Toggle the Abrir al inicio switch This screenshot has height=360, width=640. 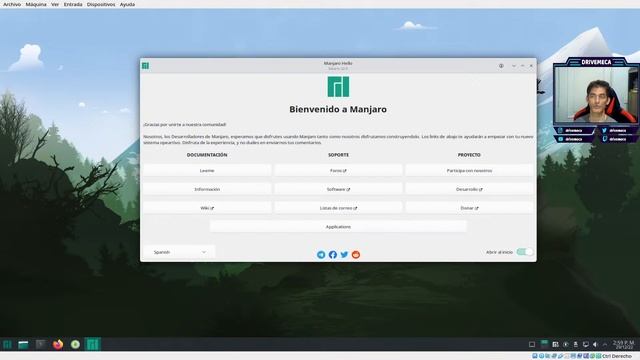click(524, 252)
